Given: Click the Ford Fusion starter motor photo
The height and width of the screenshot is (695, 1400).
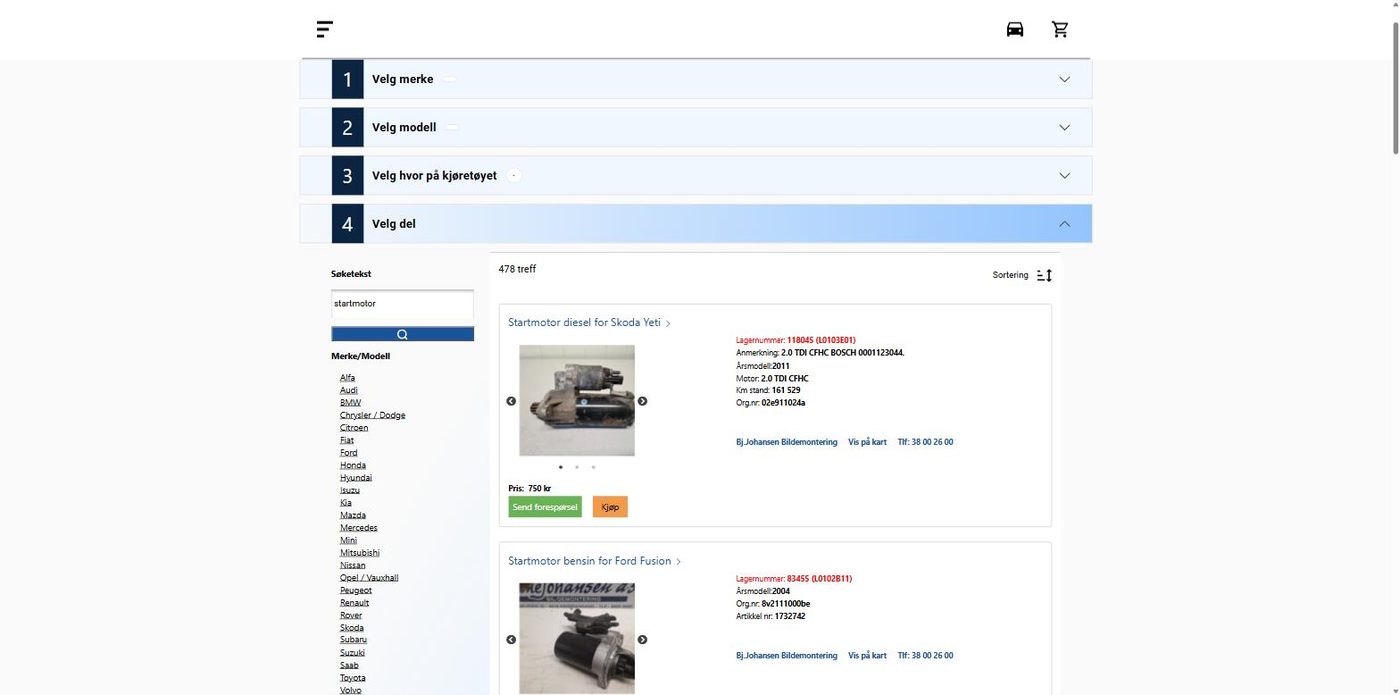Looking at the screenshot, I should tap(577, 638).
